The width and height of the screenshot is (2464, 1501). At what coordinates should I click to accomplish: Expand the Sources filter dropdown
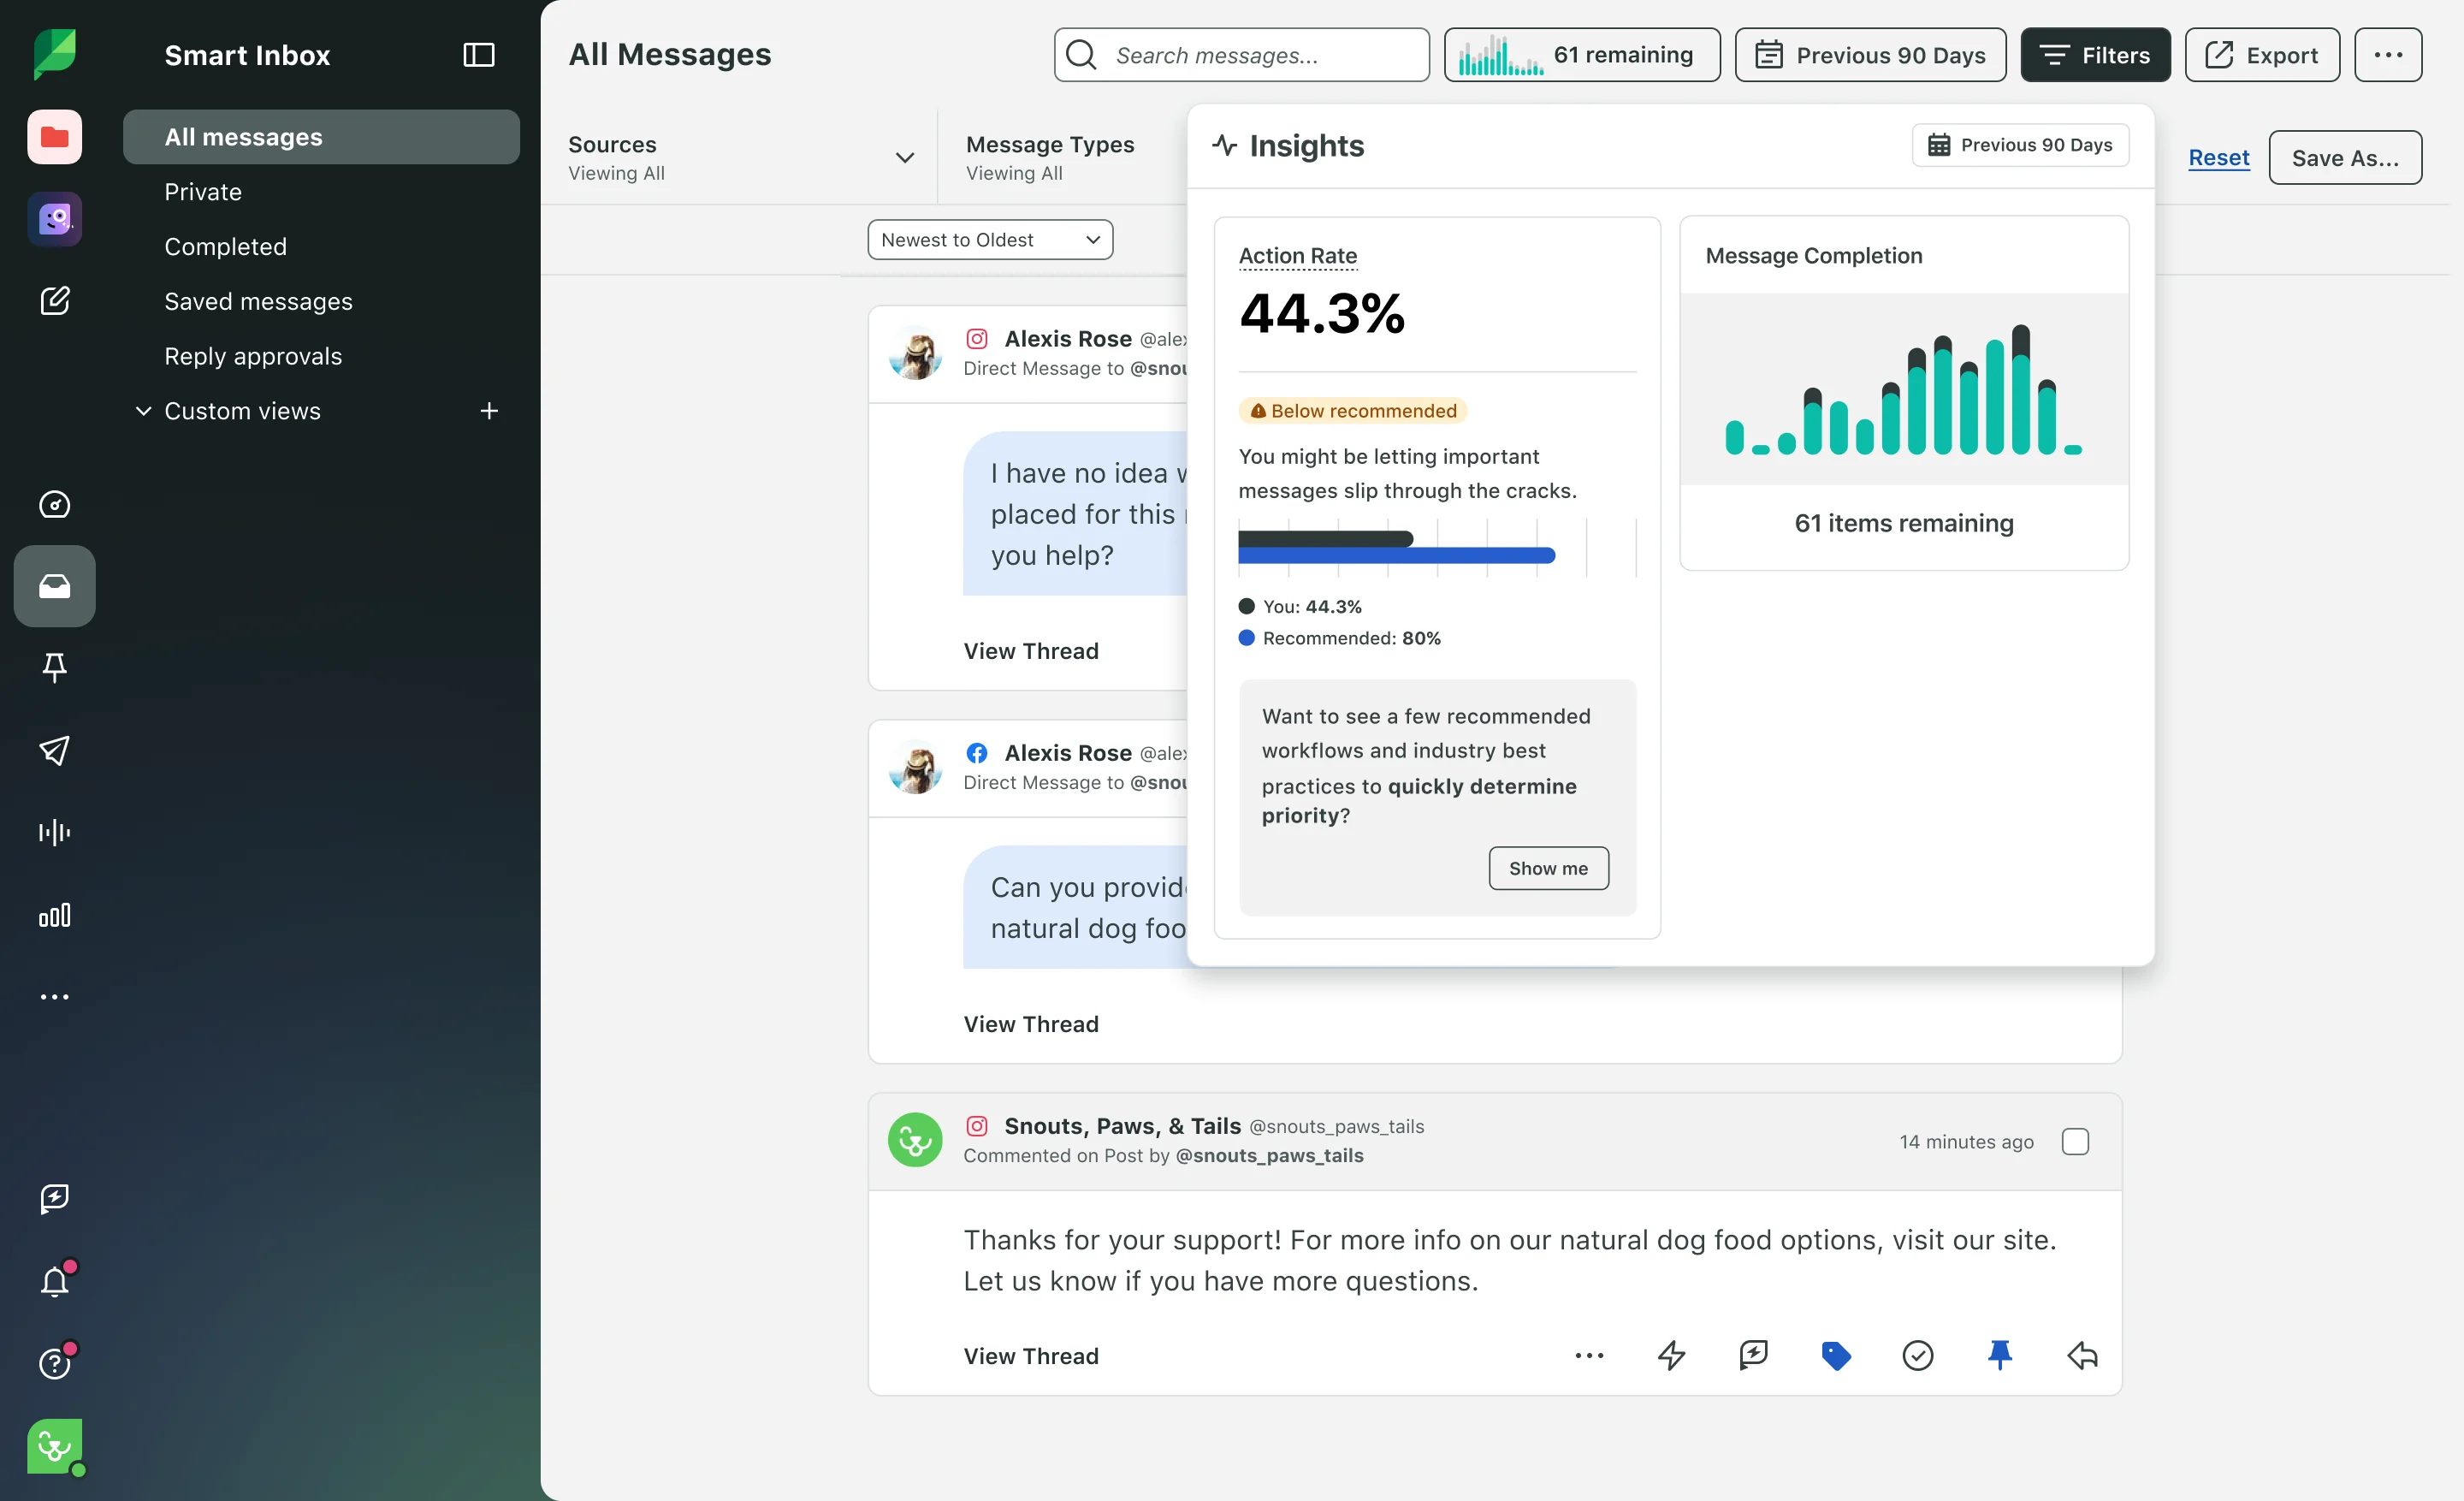(x=741, y=157)
